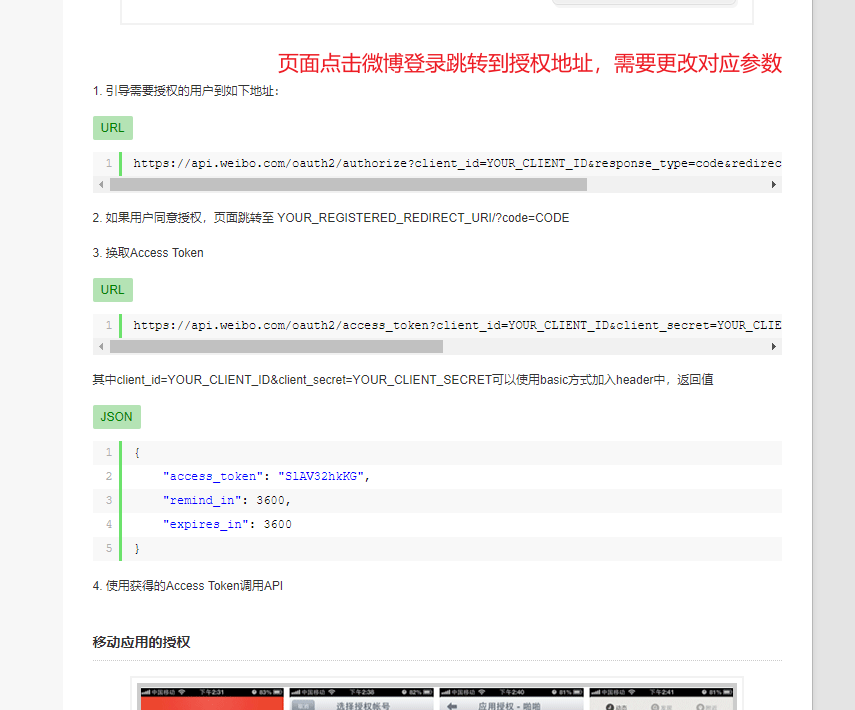Click line number 5 of JSON block
The width and height of the screenshot is (855, 710).
point(109,549)
